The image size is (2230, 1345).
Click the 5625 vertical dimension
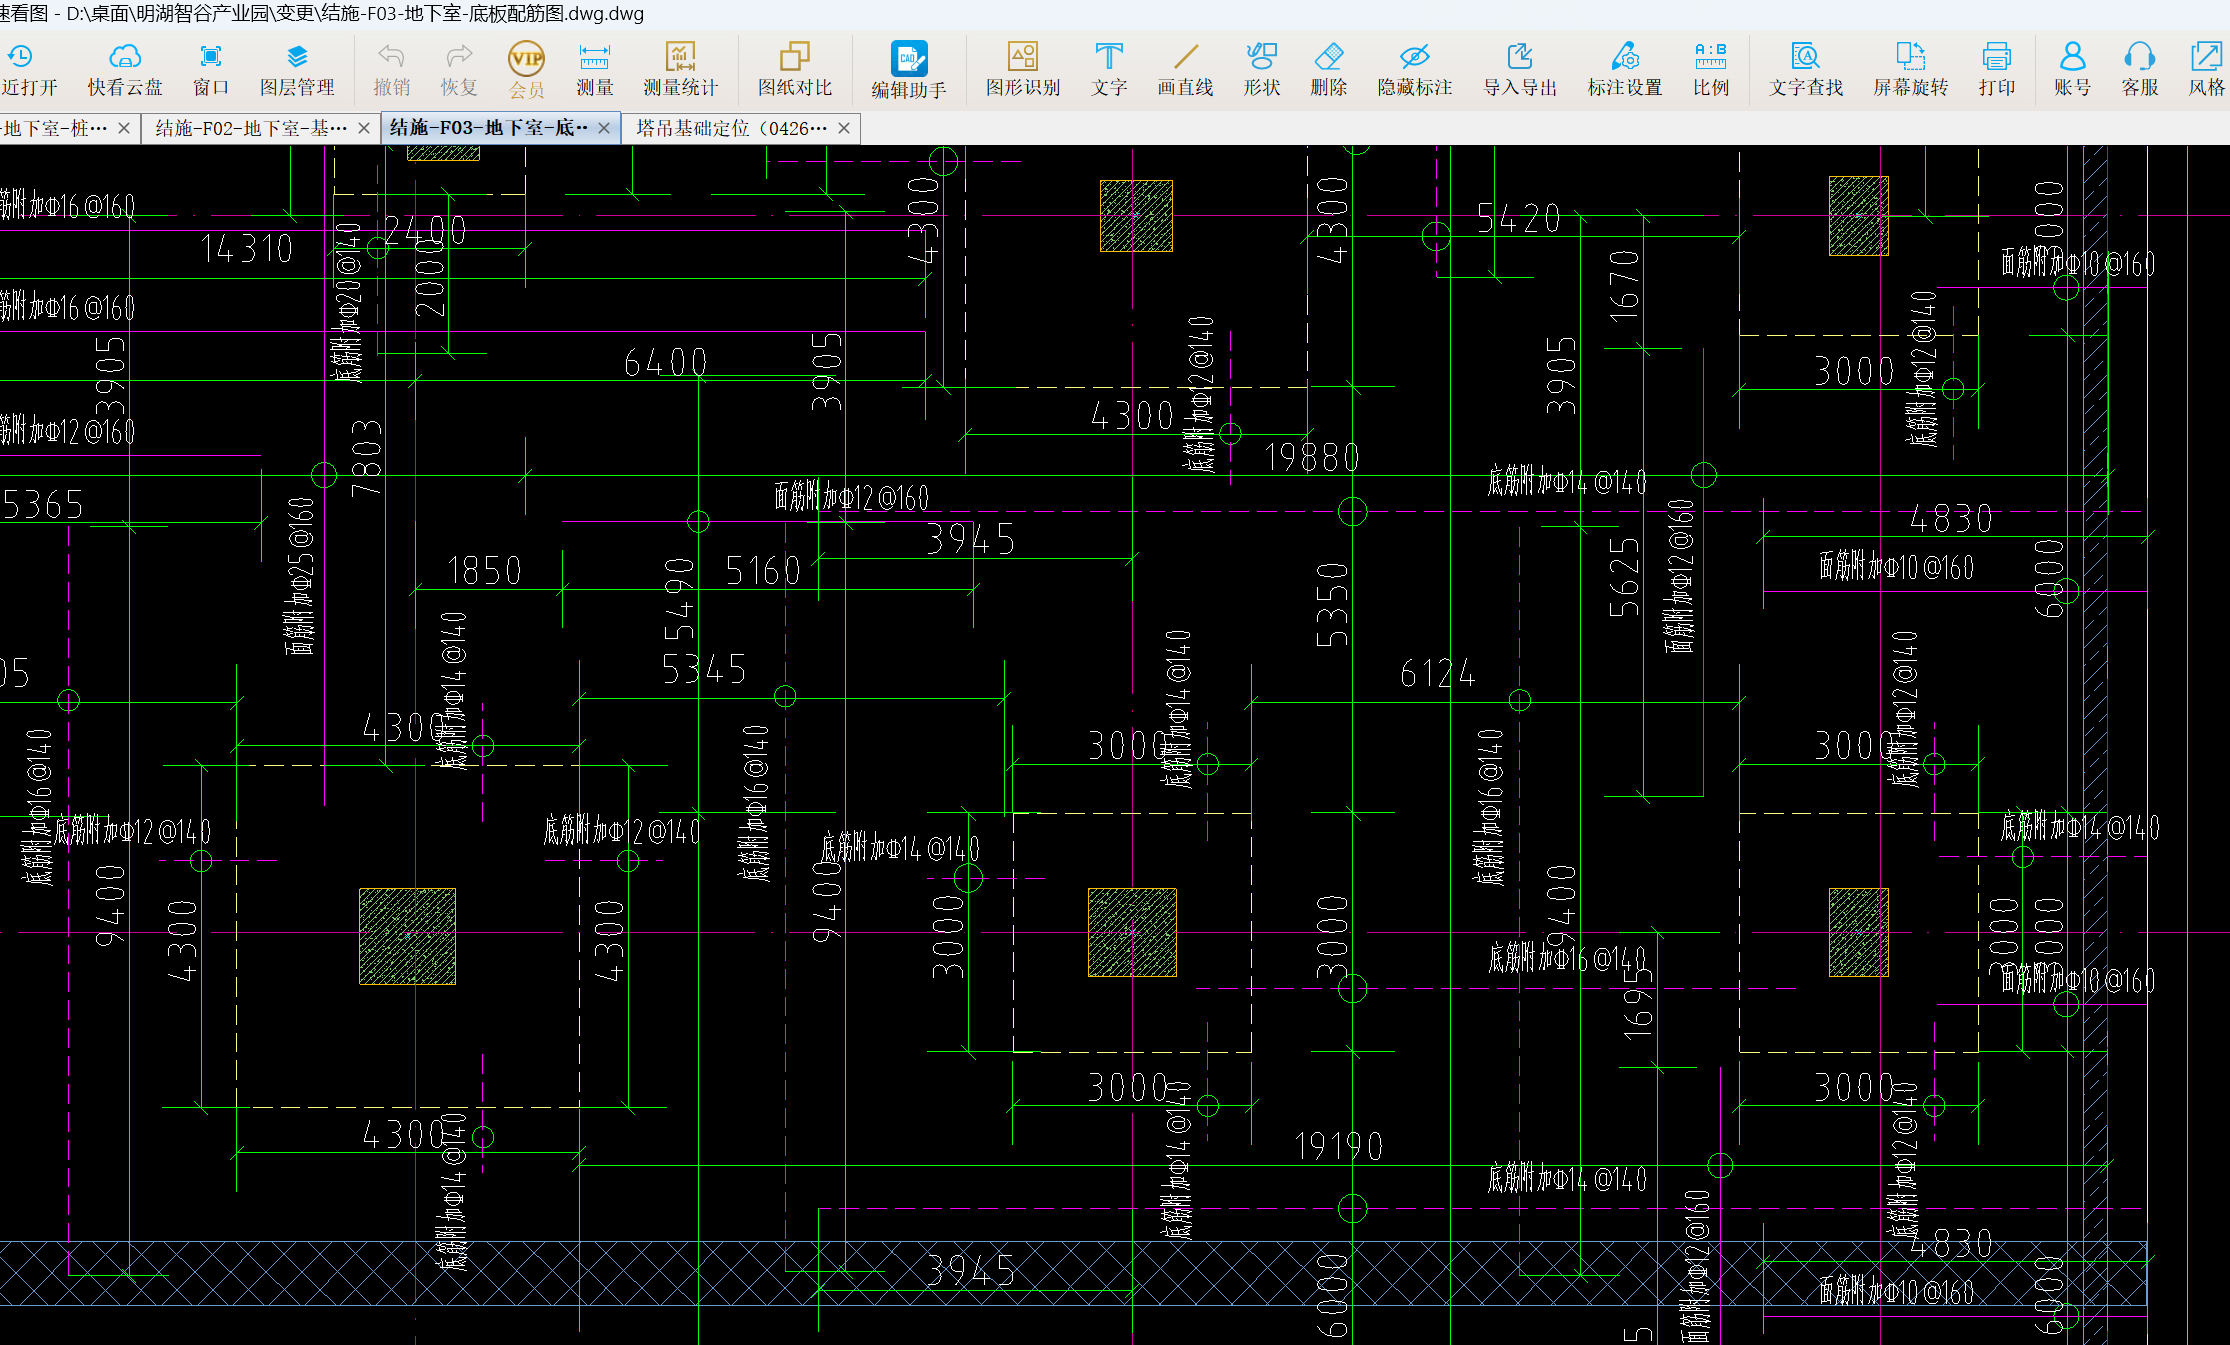point(1624,577)
